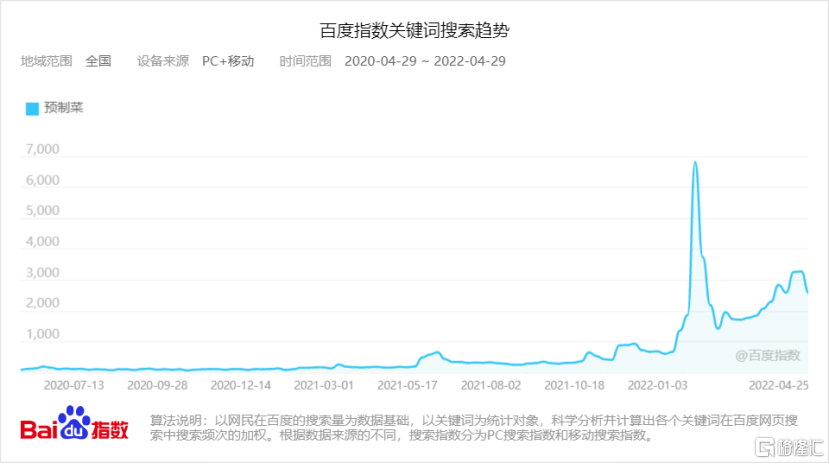Screen dimensions: 830x464
Task: Select the 全国 region value
Action: coord(98,61)
